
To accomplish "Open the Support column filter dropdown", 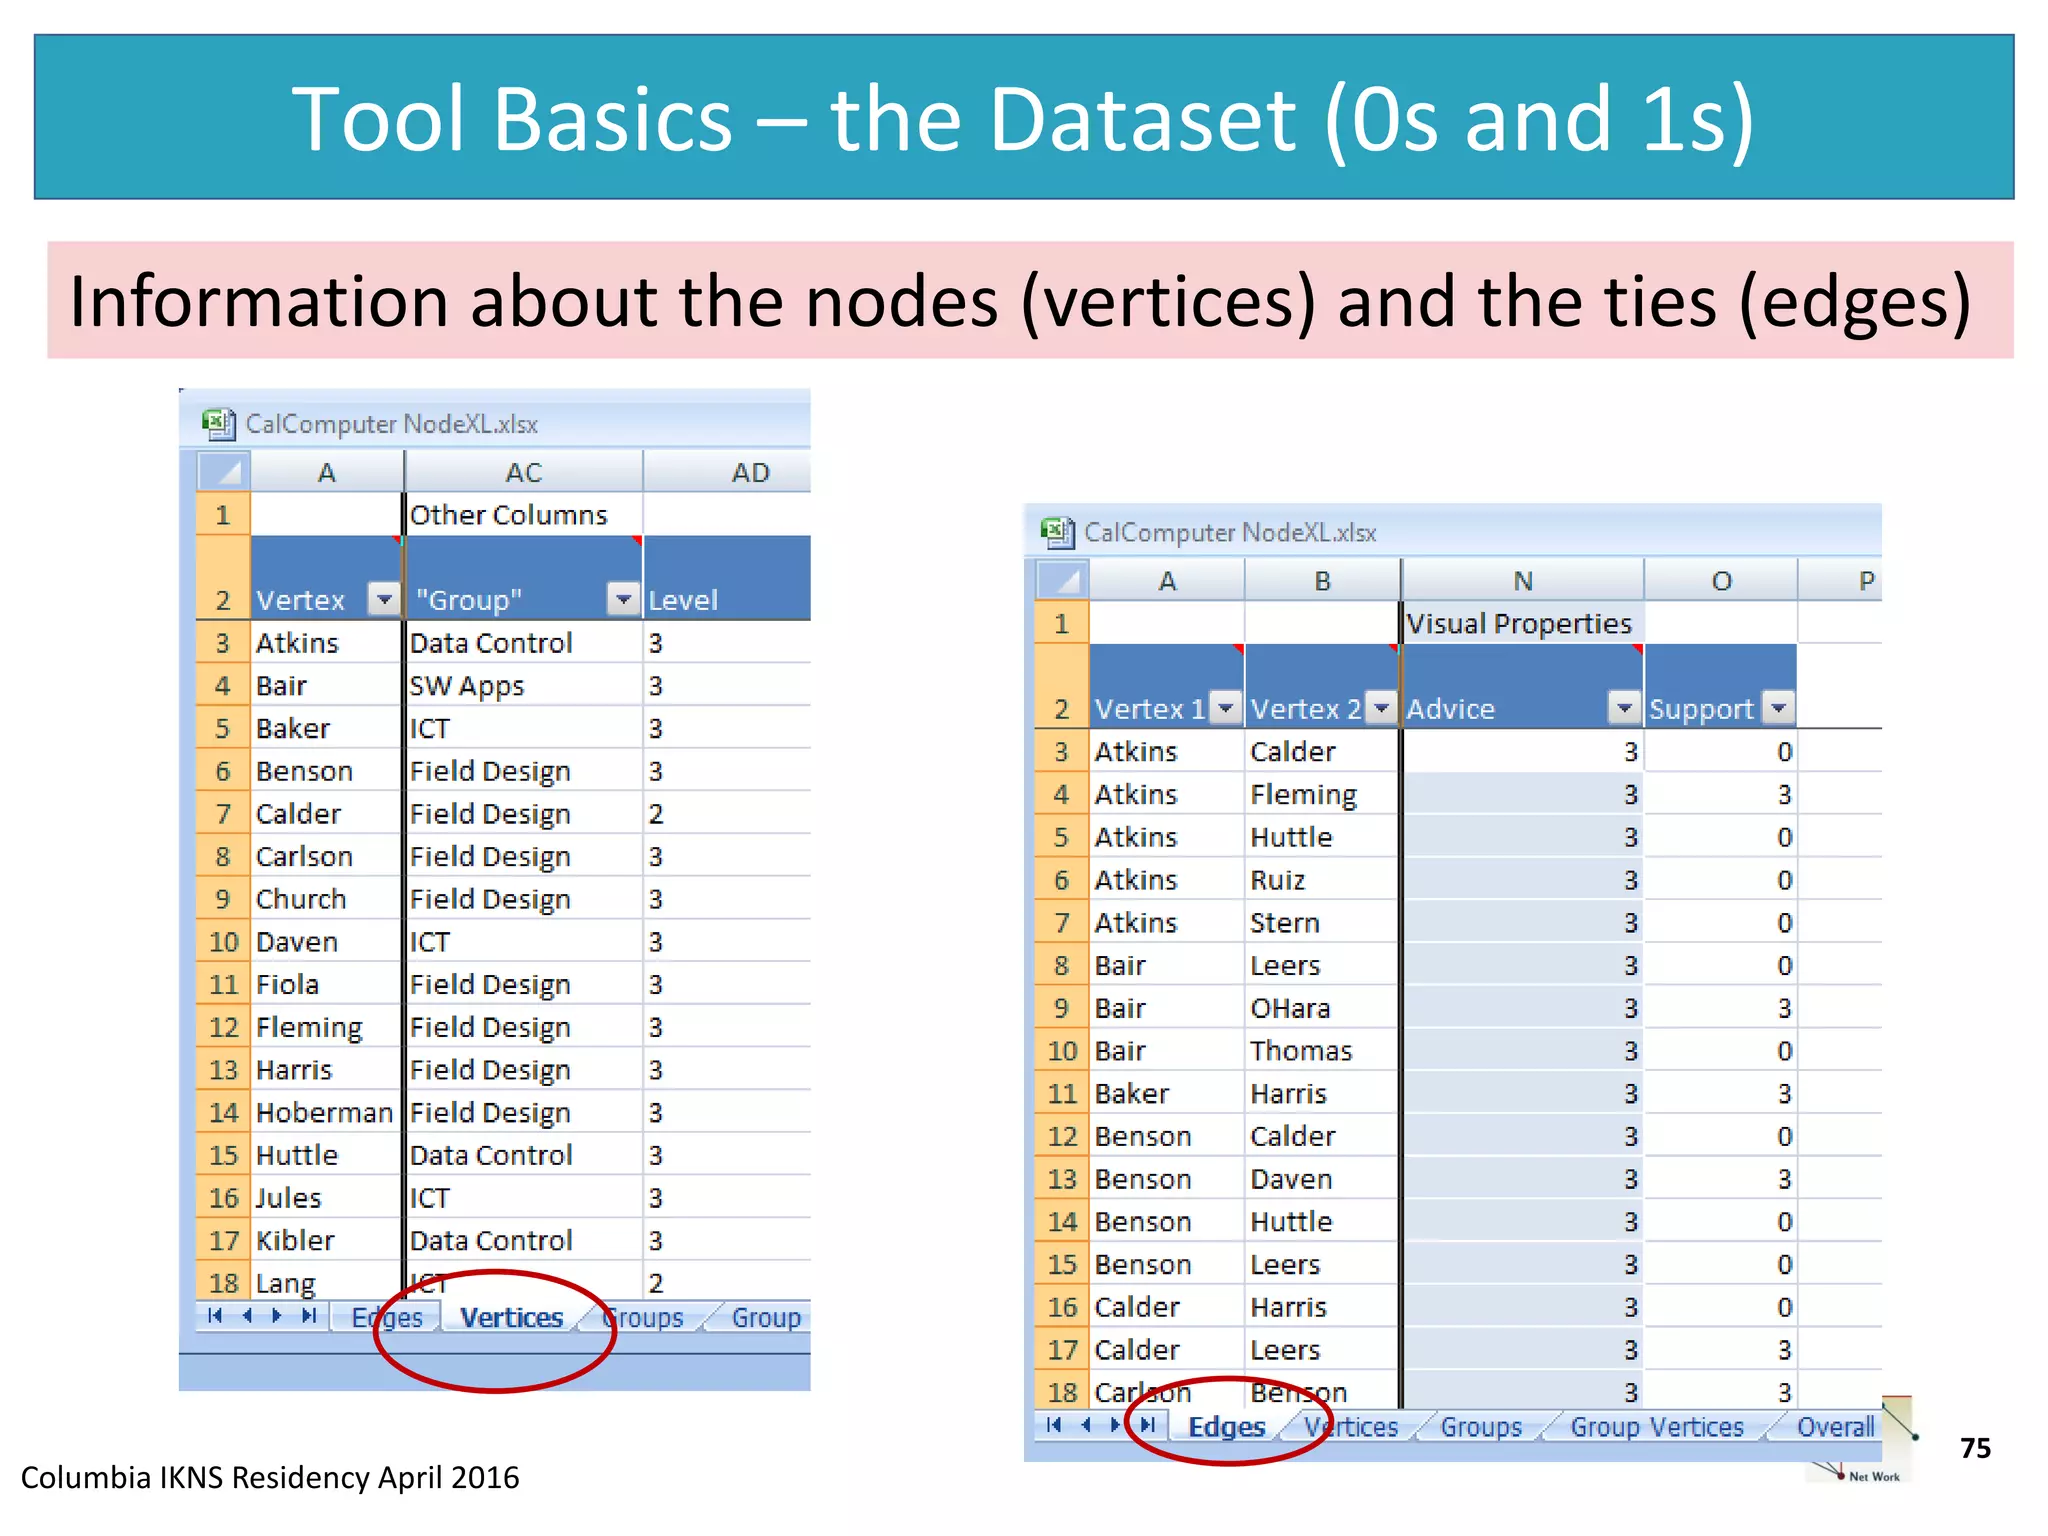I will point(1777,708).
